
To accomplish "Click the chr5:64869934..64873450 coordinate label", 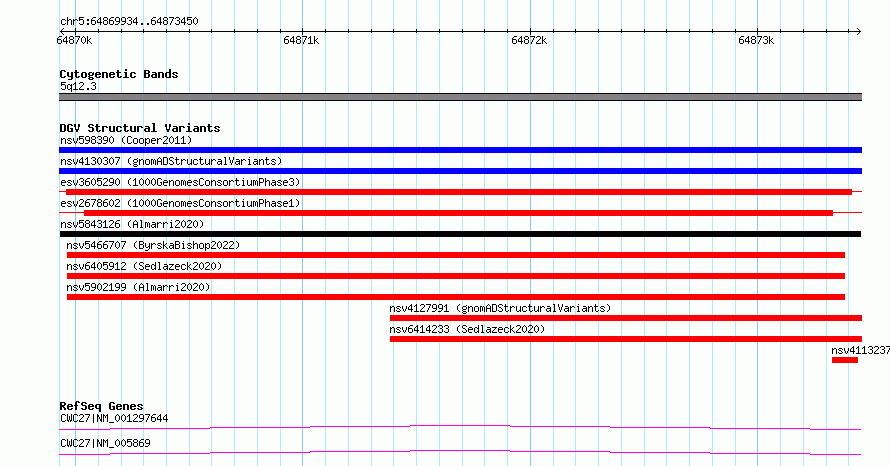I will (129, 22).
